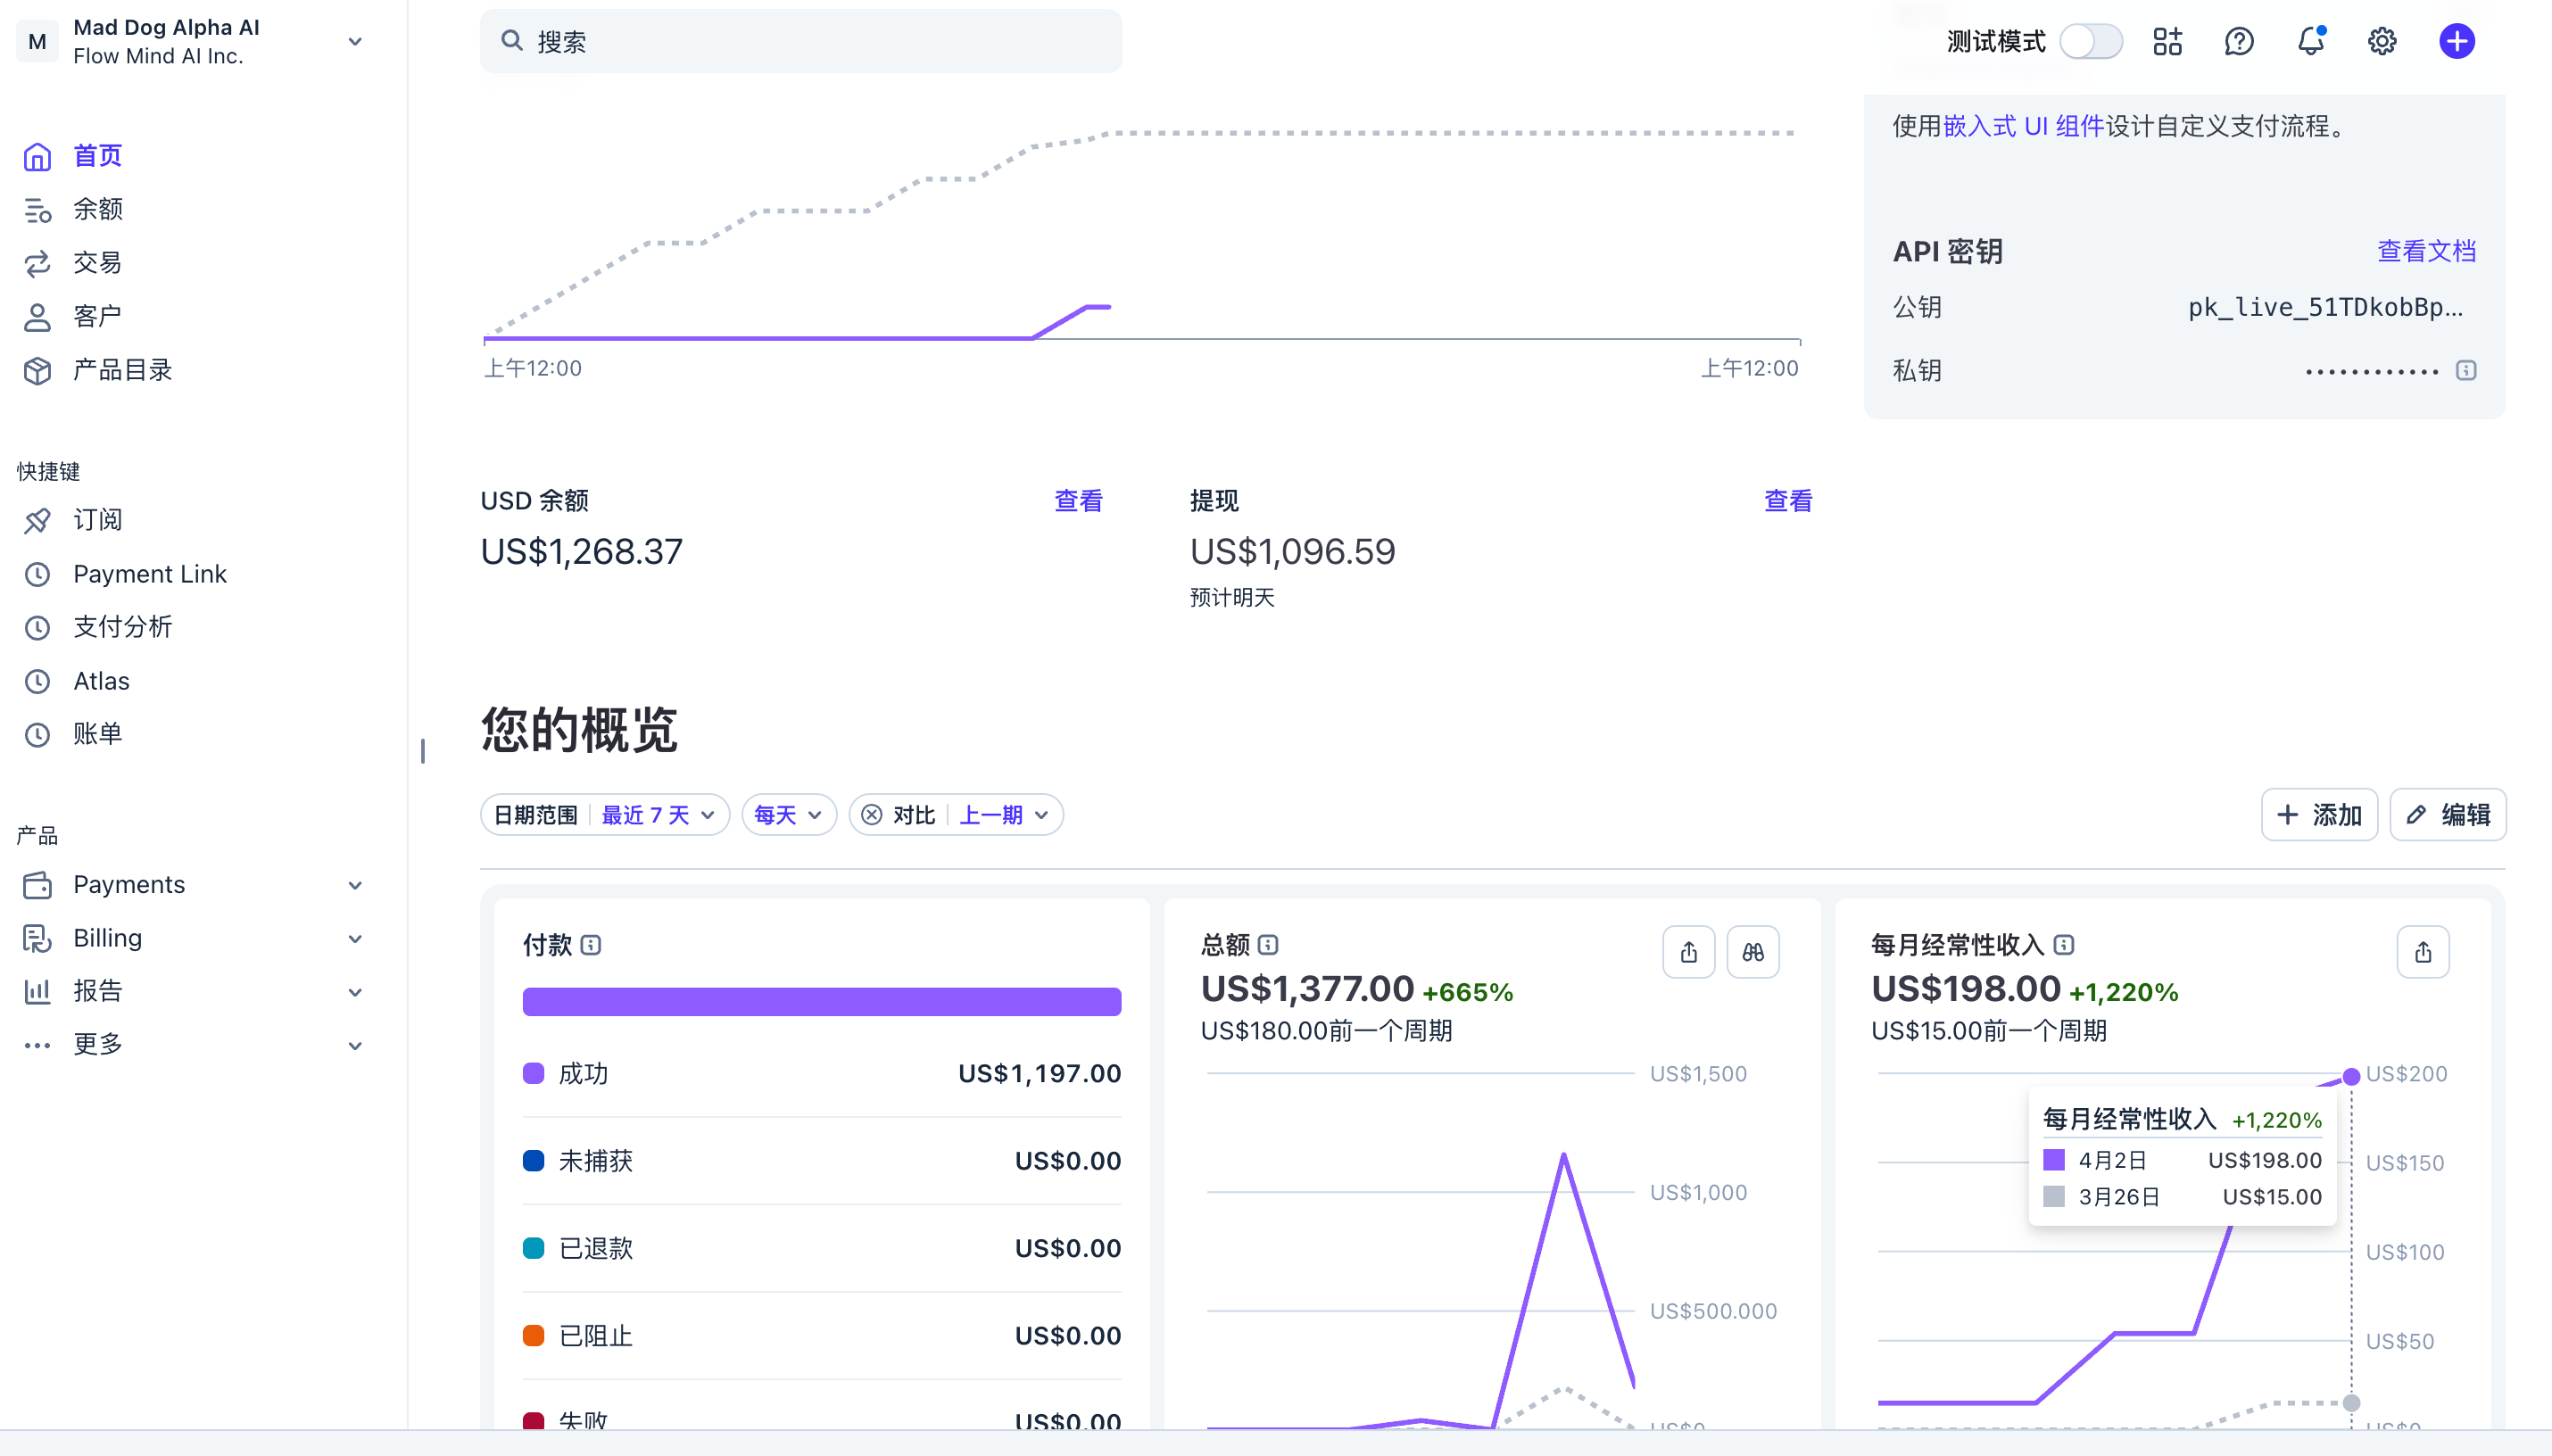Remove the 对比 comparison filter

point(872,815)
